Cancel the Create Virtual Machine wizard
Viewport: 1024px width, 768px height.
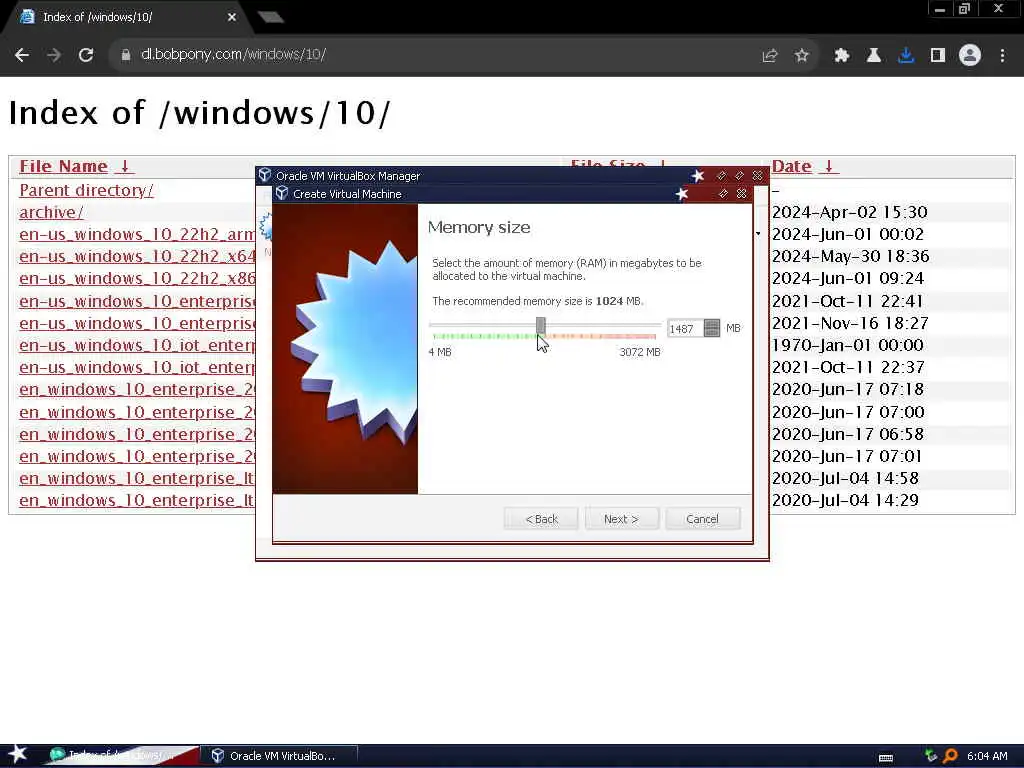[x=702, y=519]
